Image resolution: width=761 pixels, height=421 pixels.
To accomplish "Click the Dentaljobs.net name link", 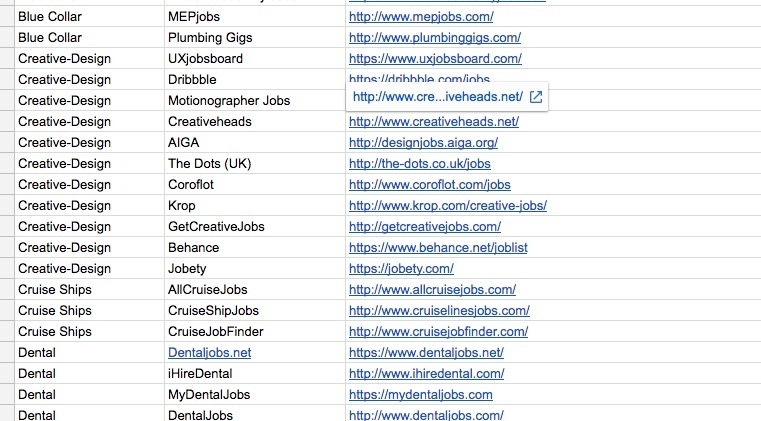I will point(209,353).
